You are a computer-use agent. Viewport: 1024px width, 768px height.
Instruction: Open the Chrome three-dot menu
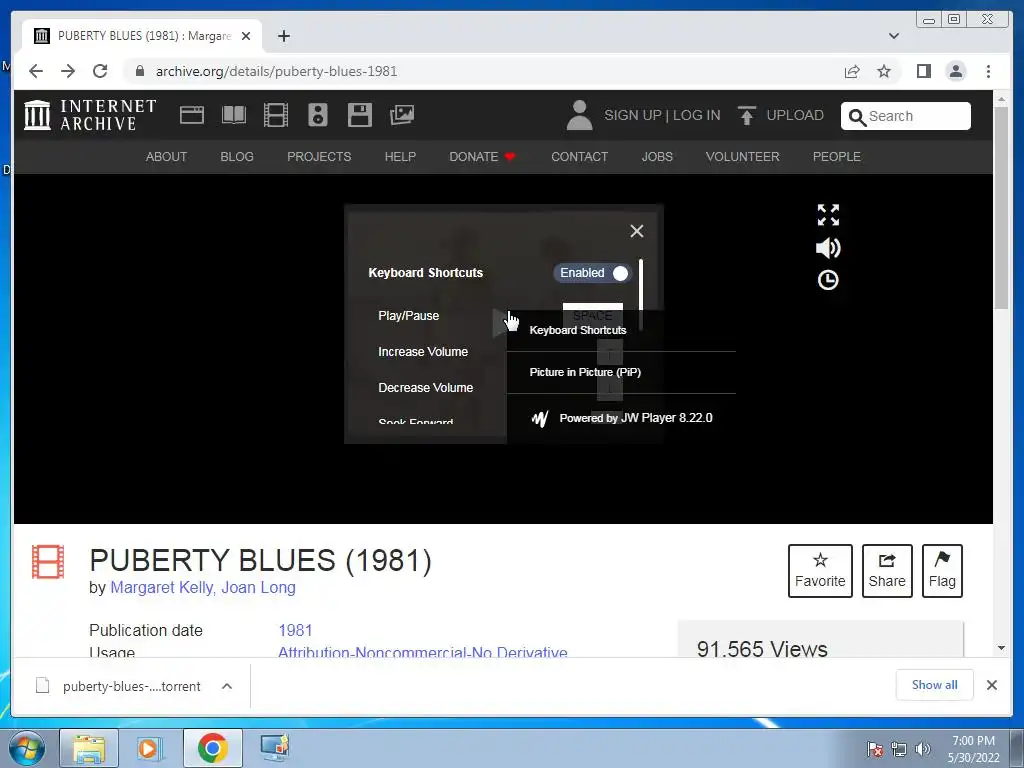(x=988, y=71)
